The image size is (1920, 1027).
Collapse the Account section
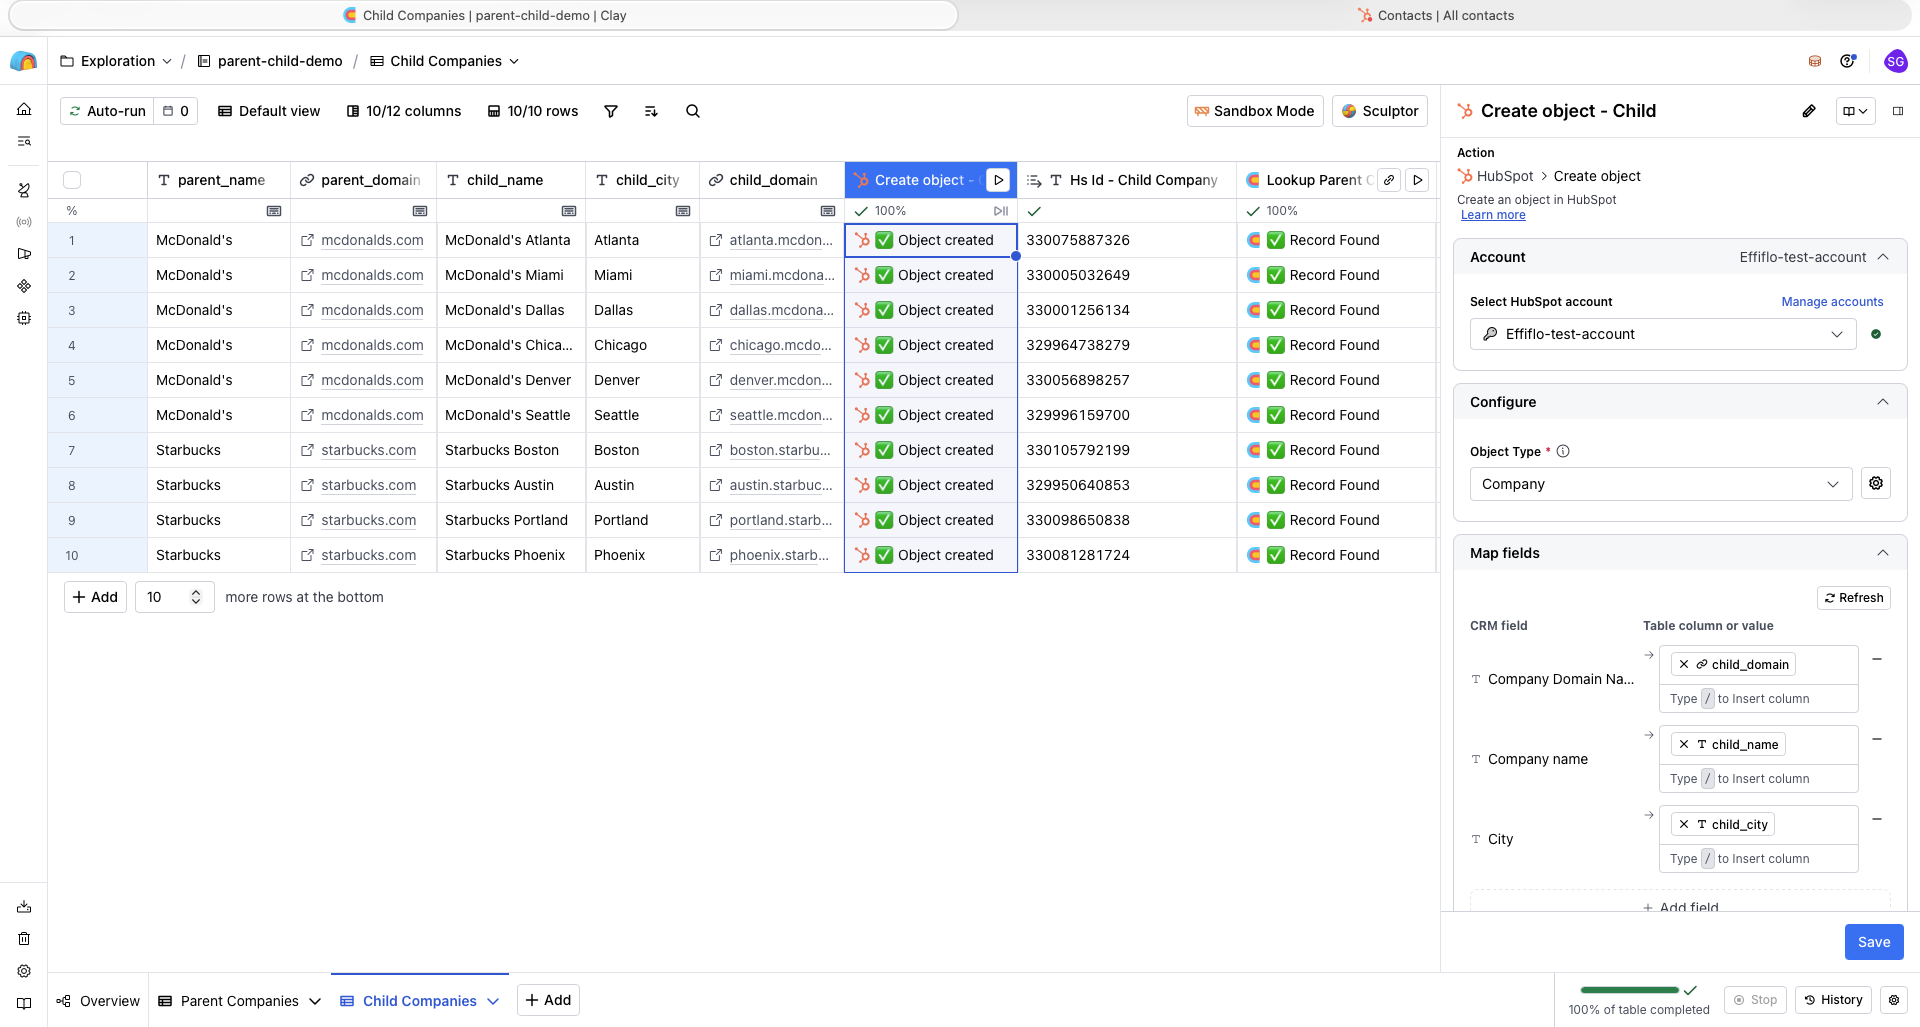point(1883,257)
